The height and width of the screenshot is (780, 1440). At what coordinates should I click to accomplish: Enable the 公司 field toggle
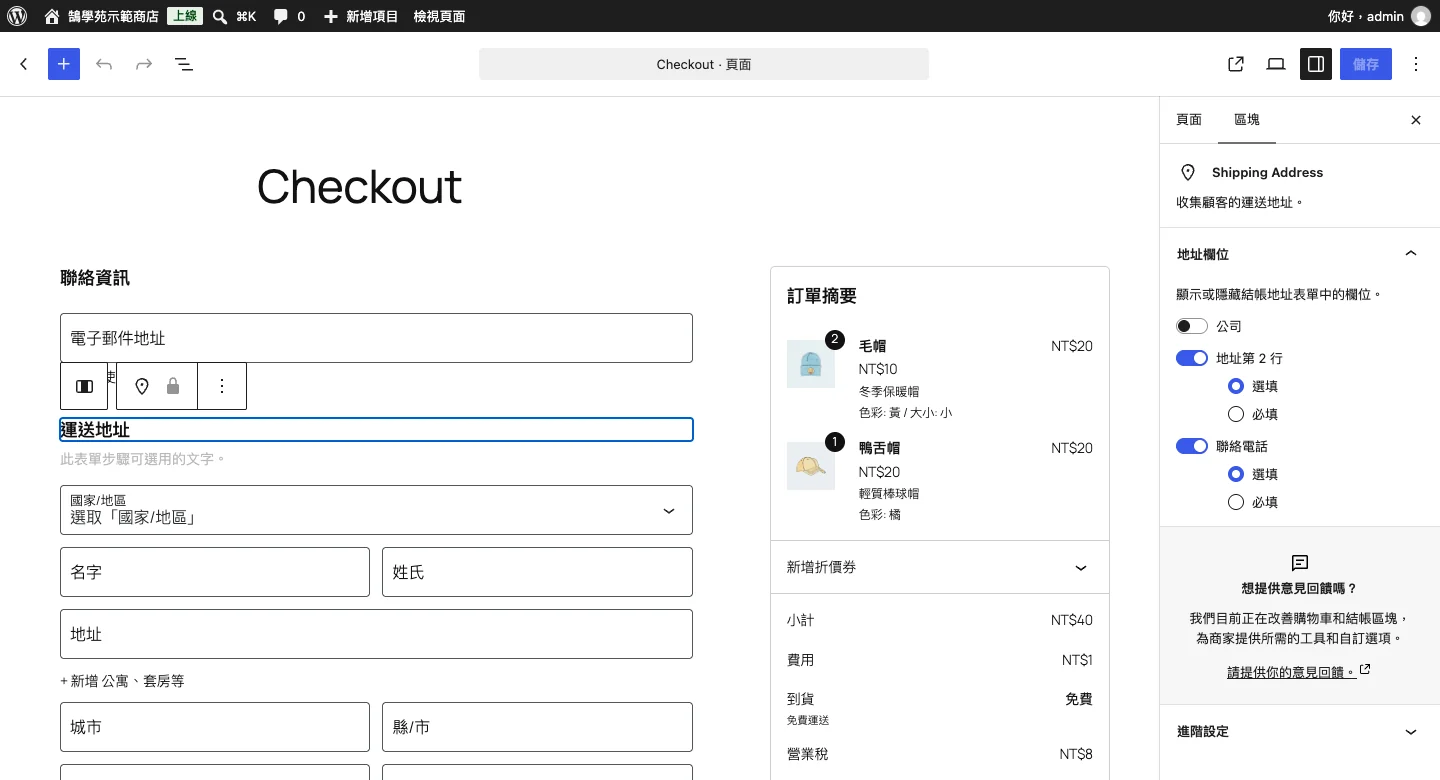point(1192,326)
